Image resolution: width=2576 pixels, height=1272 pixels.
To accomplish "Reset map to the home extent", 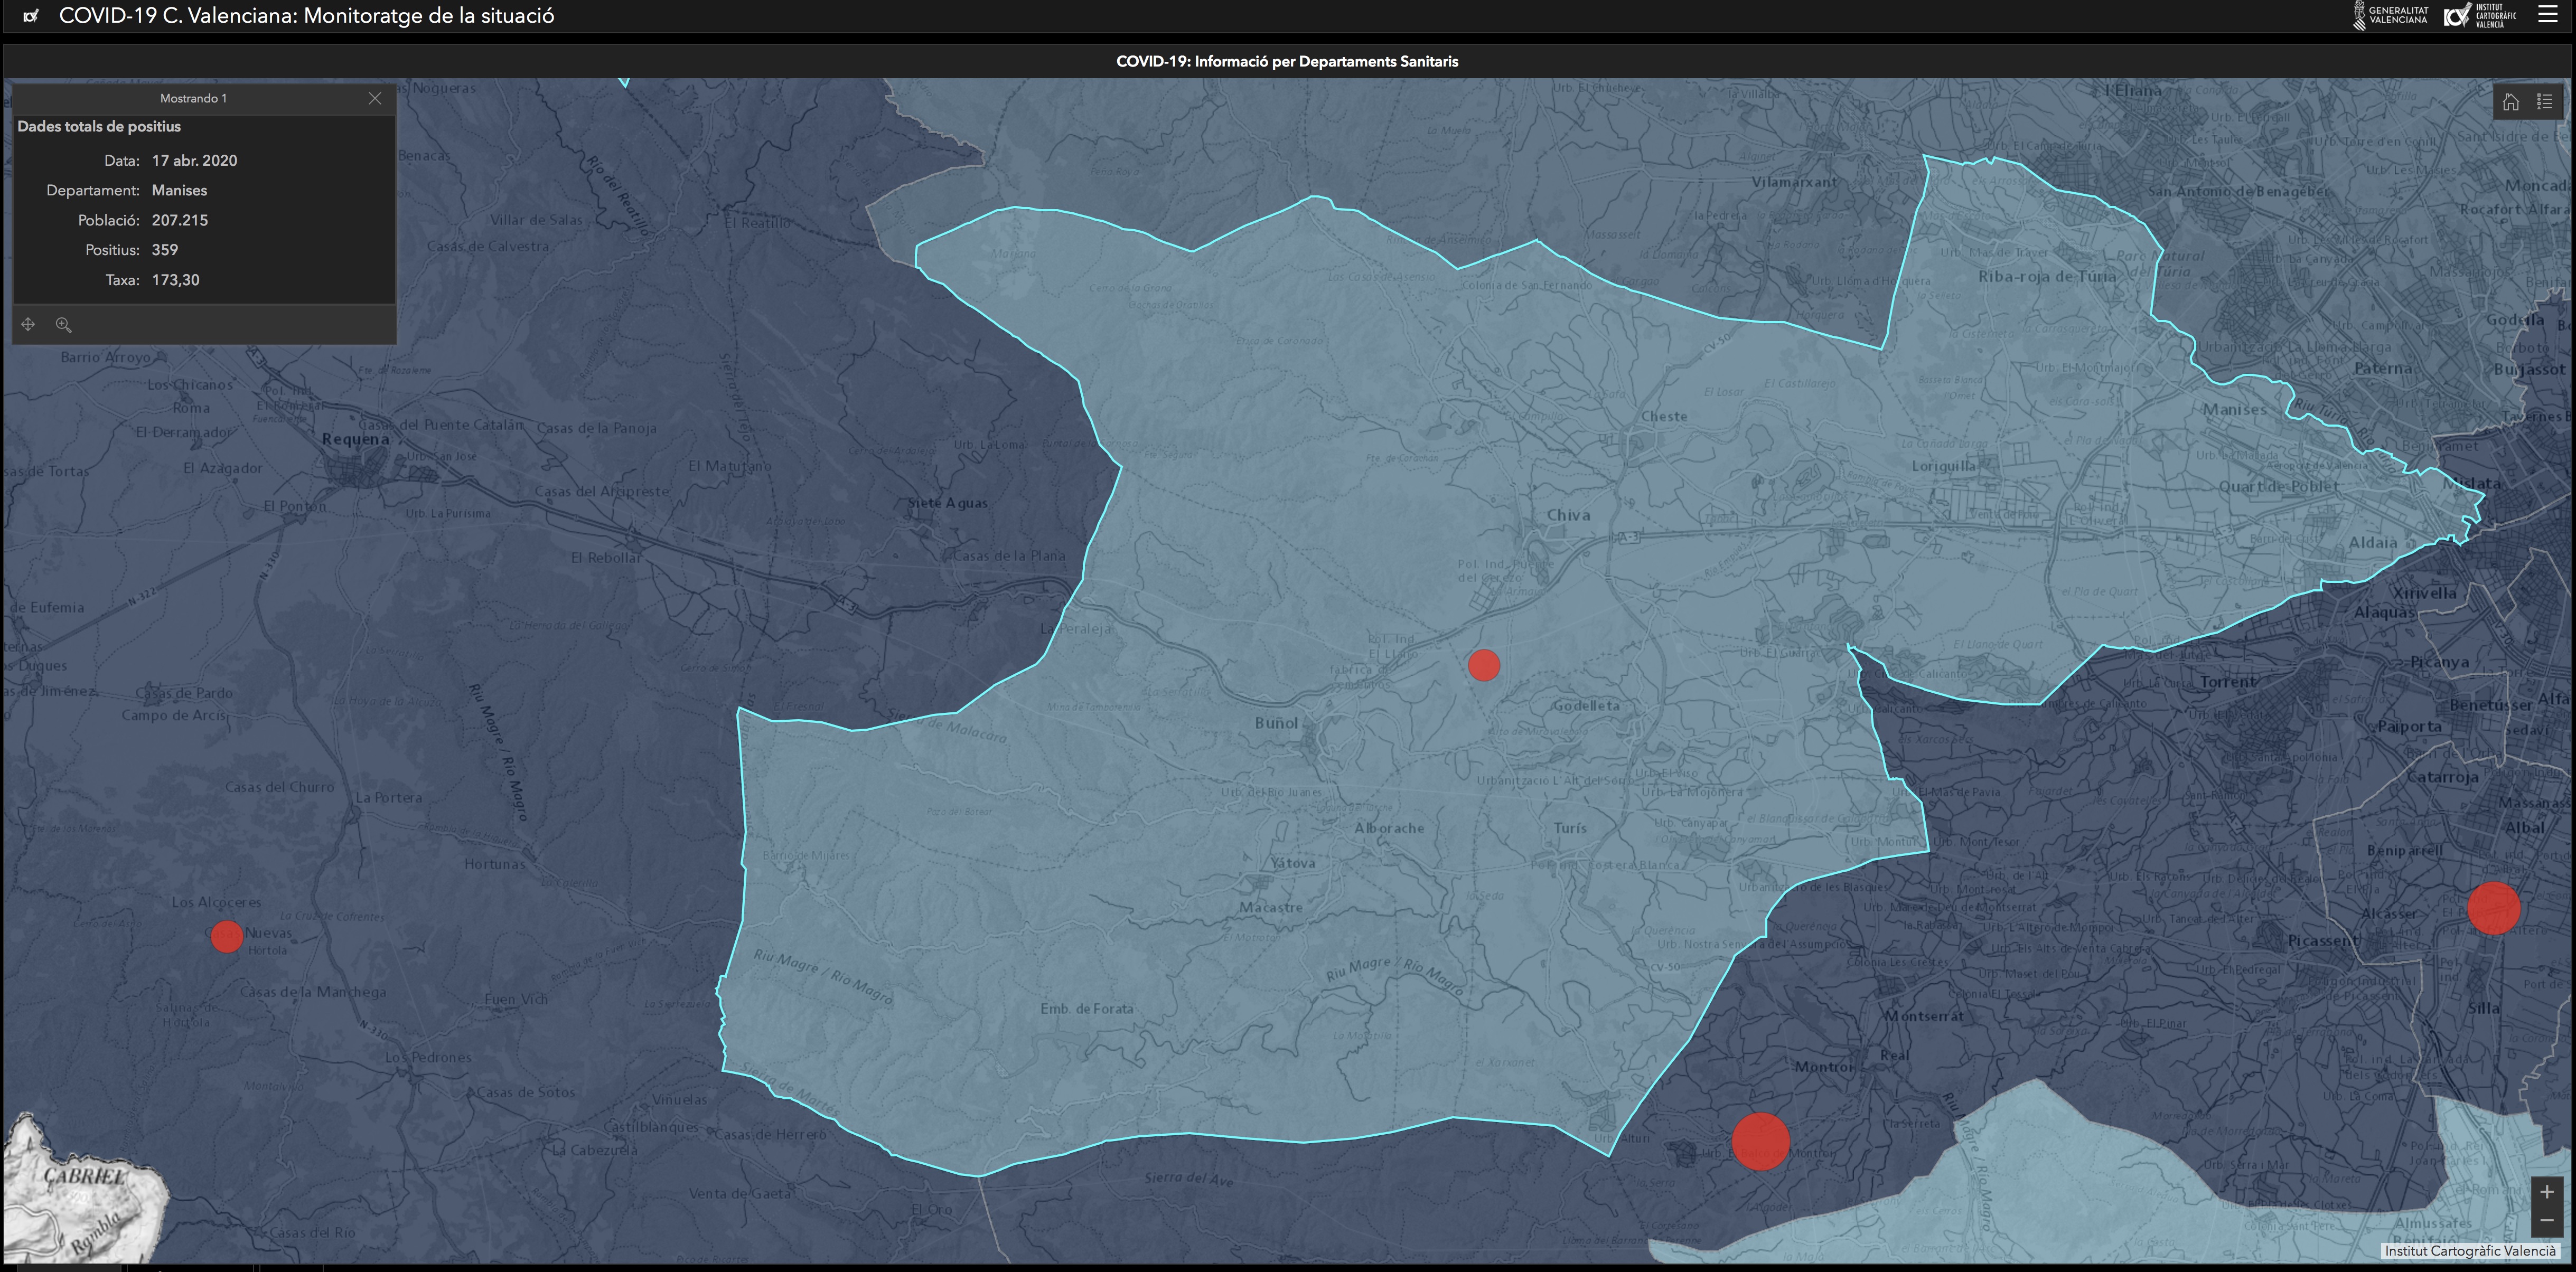I will (x=2511, y=102).
